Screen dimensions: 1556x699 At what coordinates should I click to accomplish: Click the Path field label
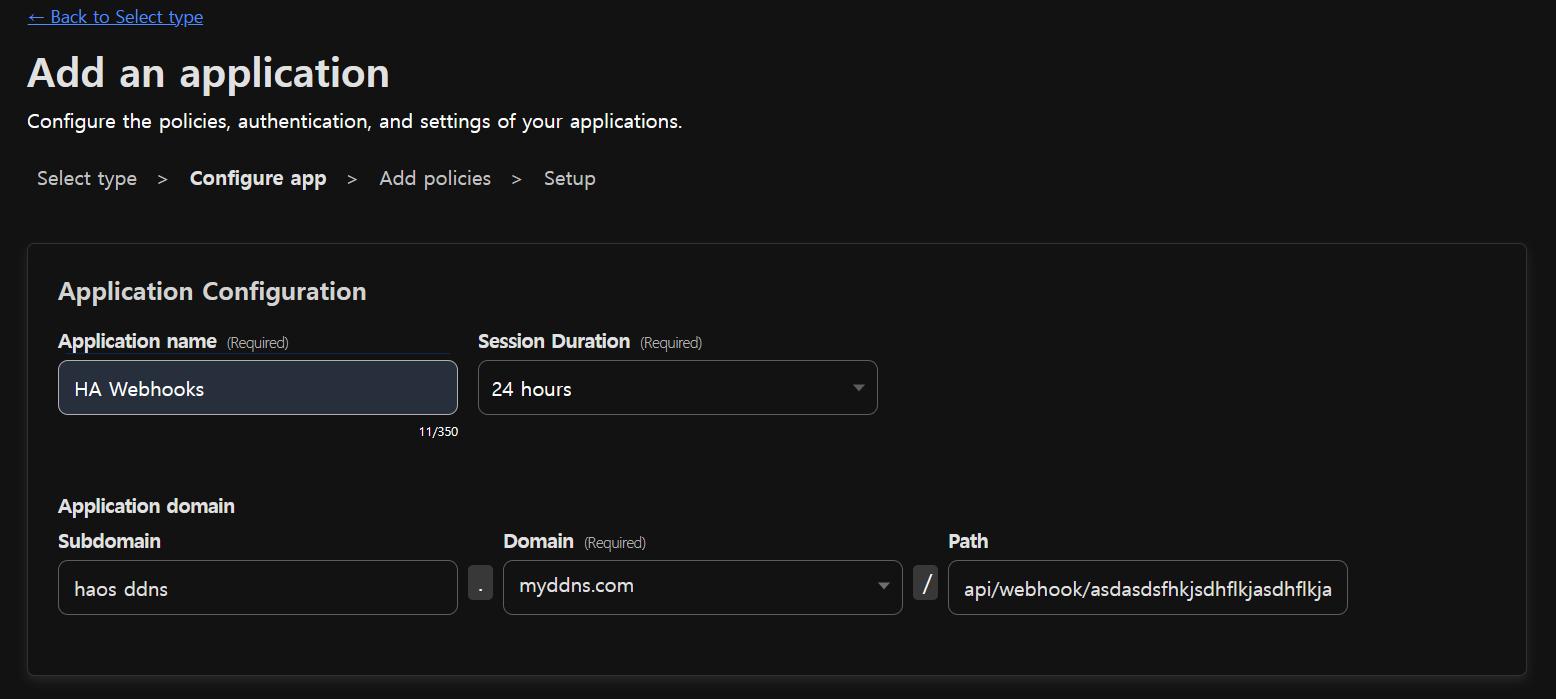coord(967,541)
